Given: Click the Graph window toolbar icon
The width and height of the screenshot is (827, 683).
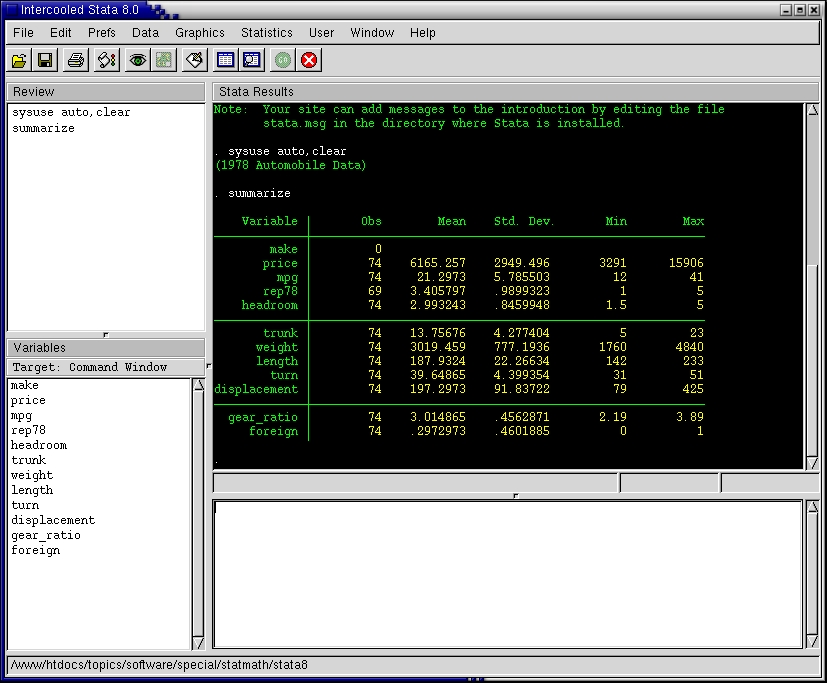Looking at the screenshot, I should pos(164,60).
